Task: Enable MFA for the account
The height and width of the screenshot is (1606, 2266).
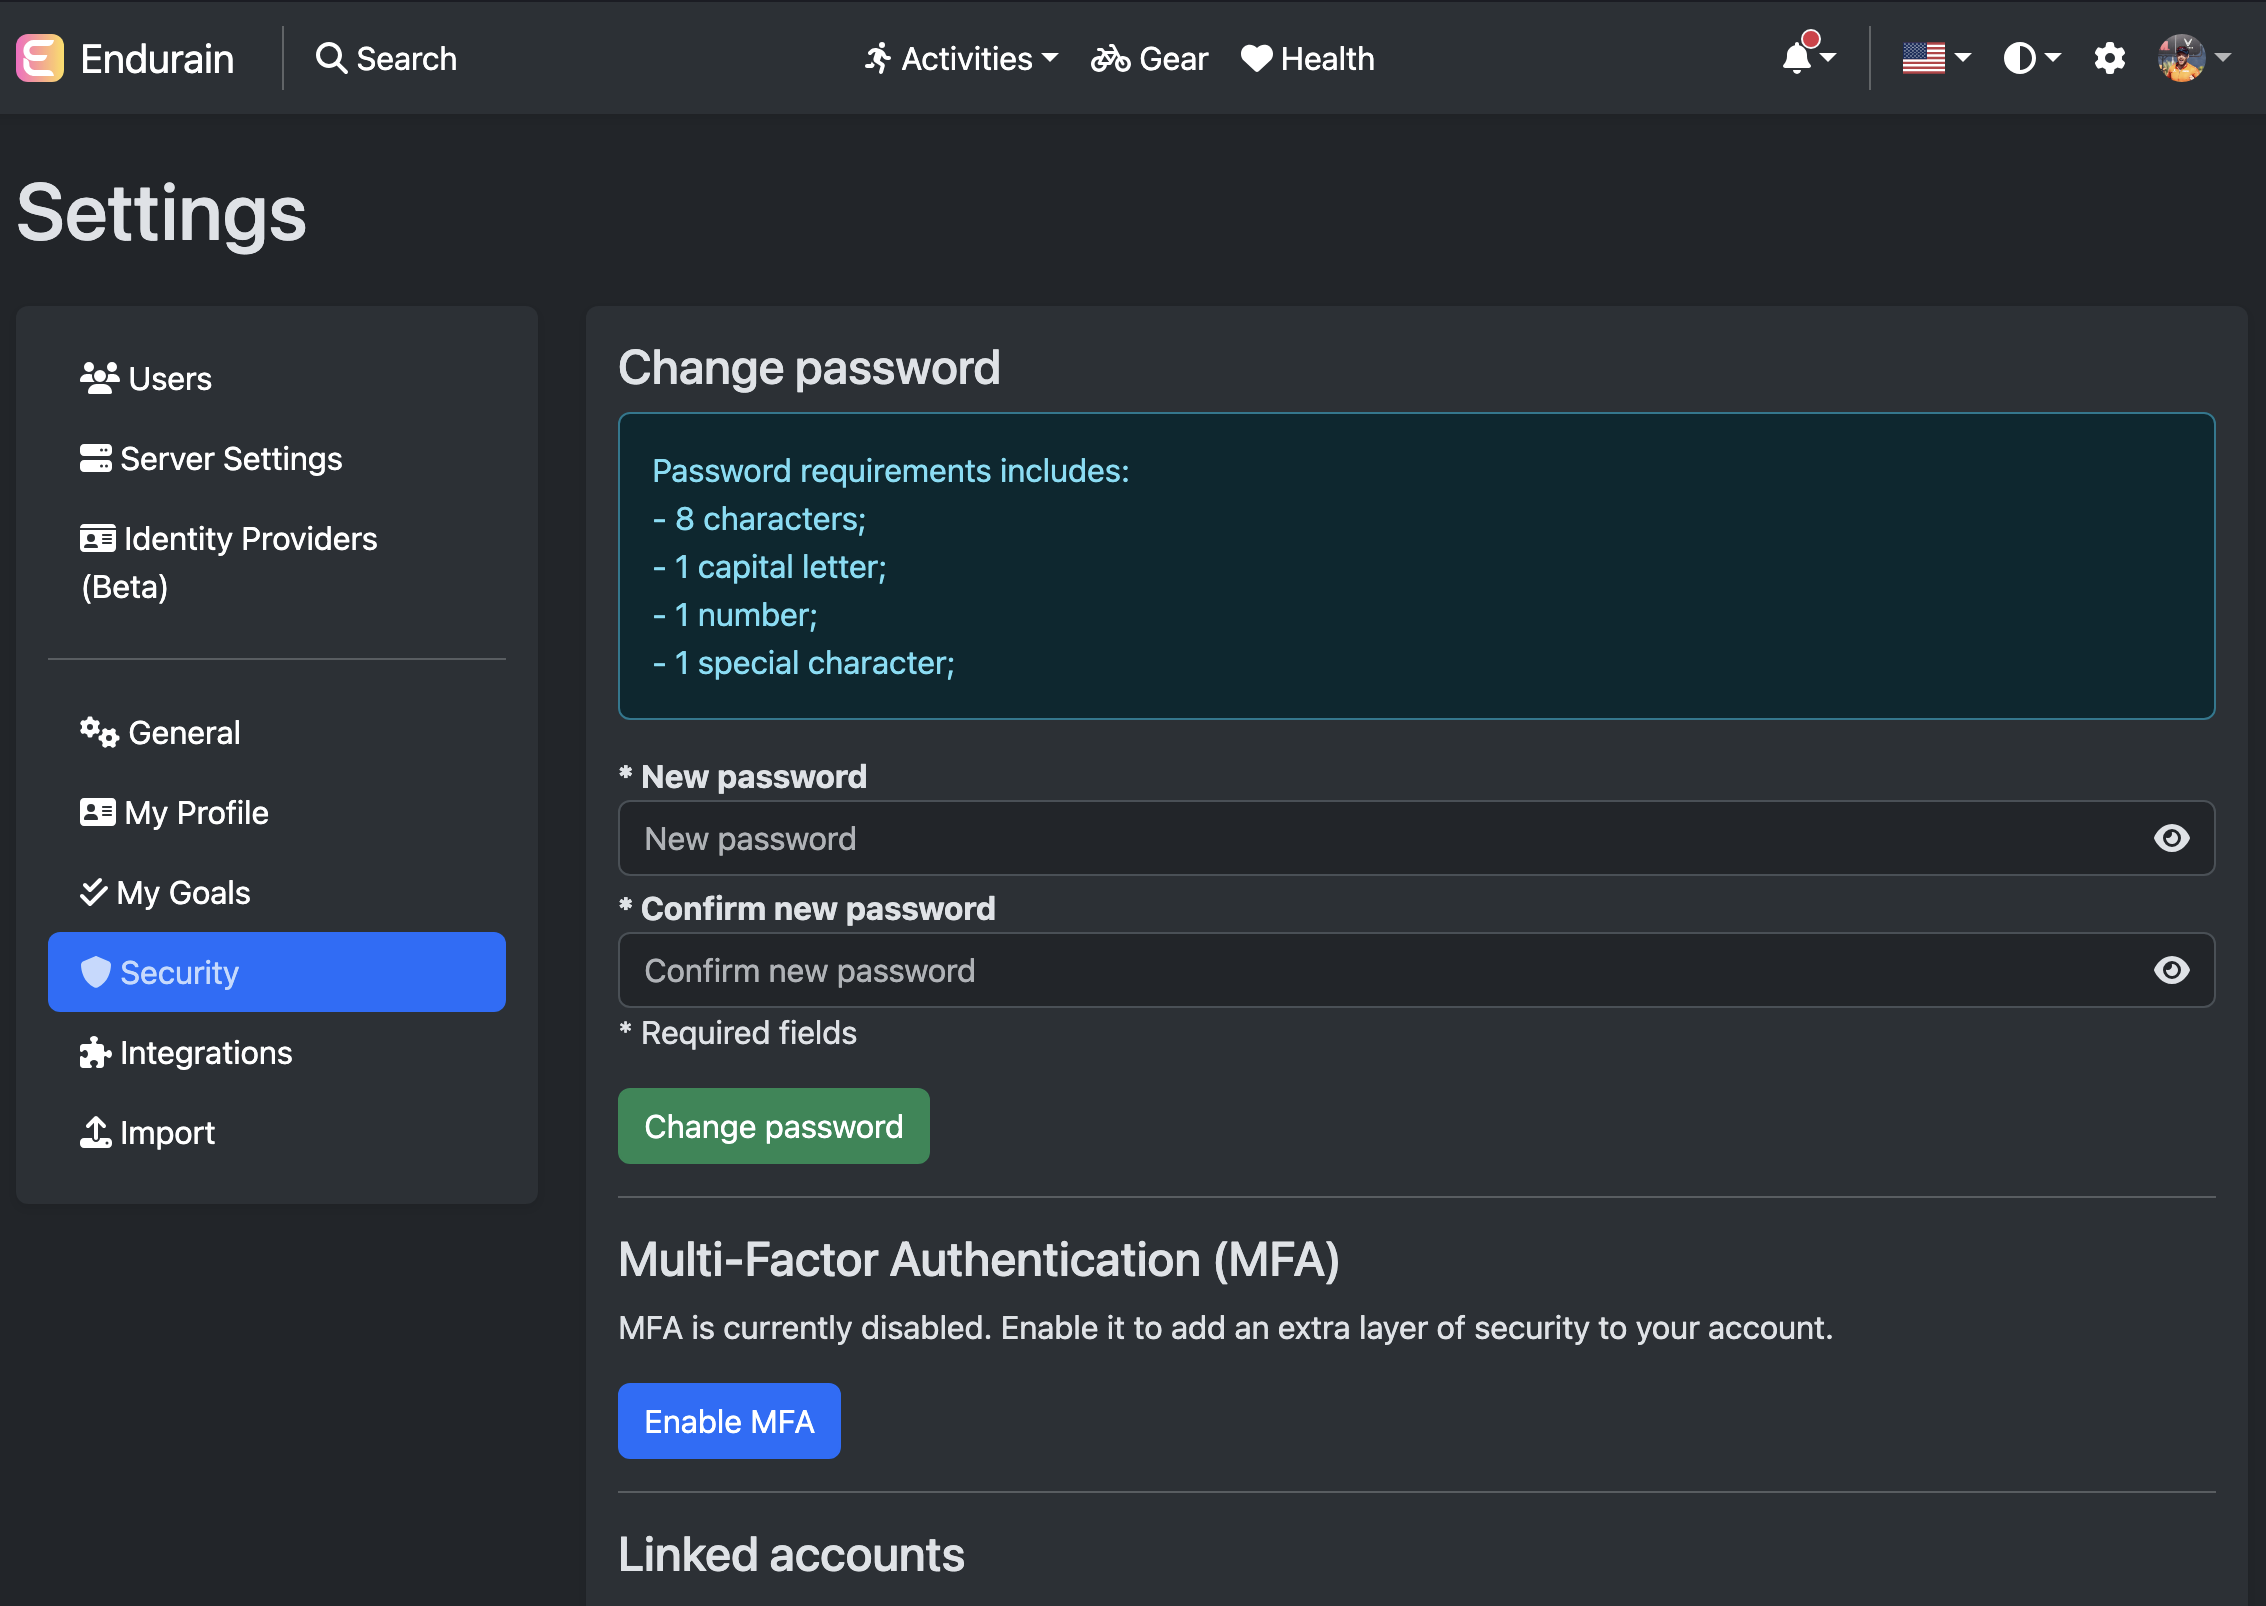Action: click(x=728, y=1420)
